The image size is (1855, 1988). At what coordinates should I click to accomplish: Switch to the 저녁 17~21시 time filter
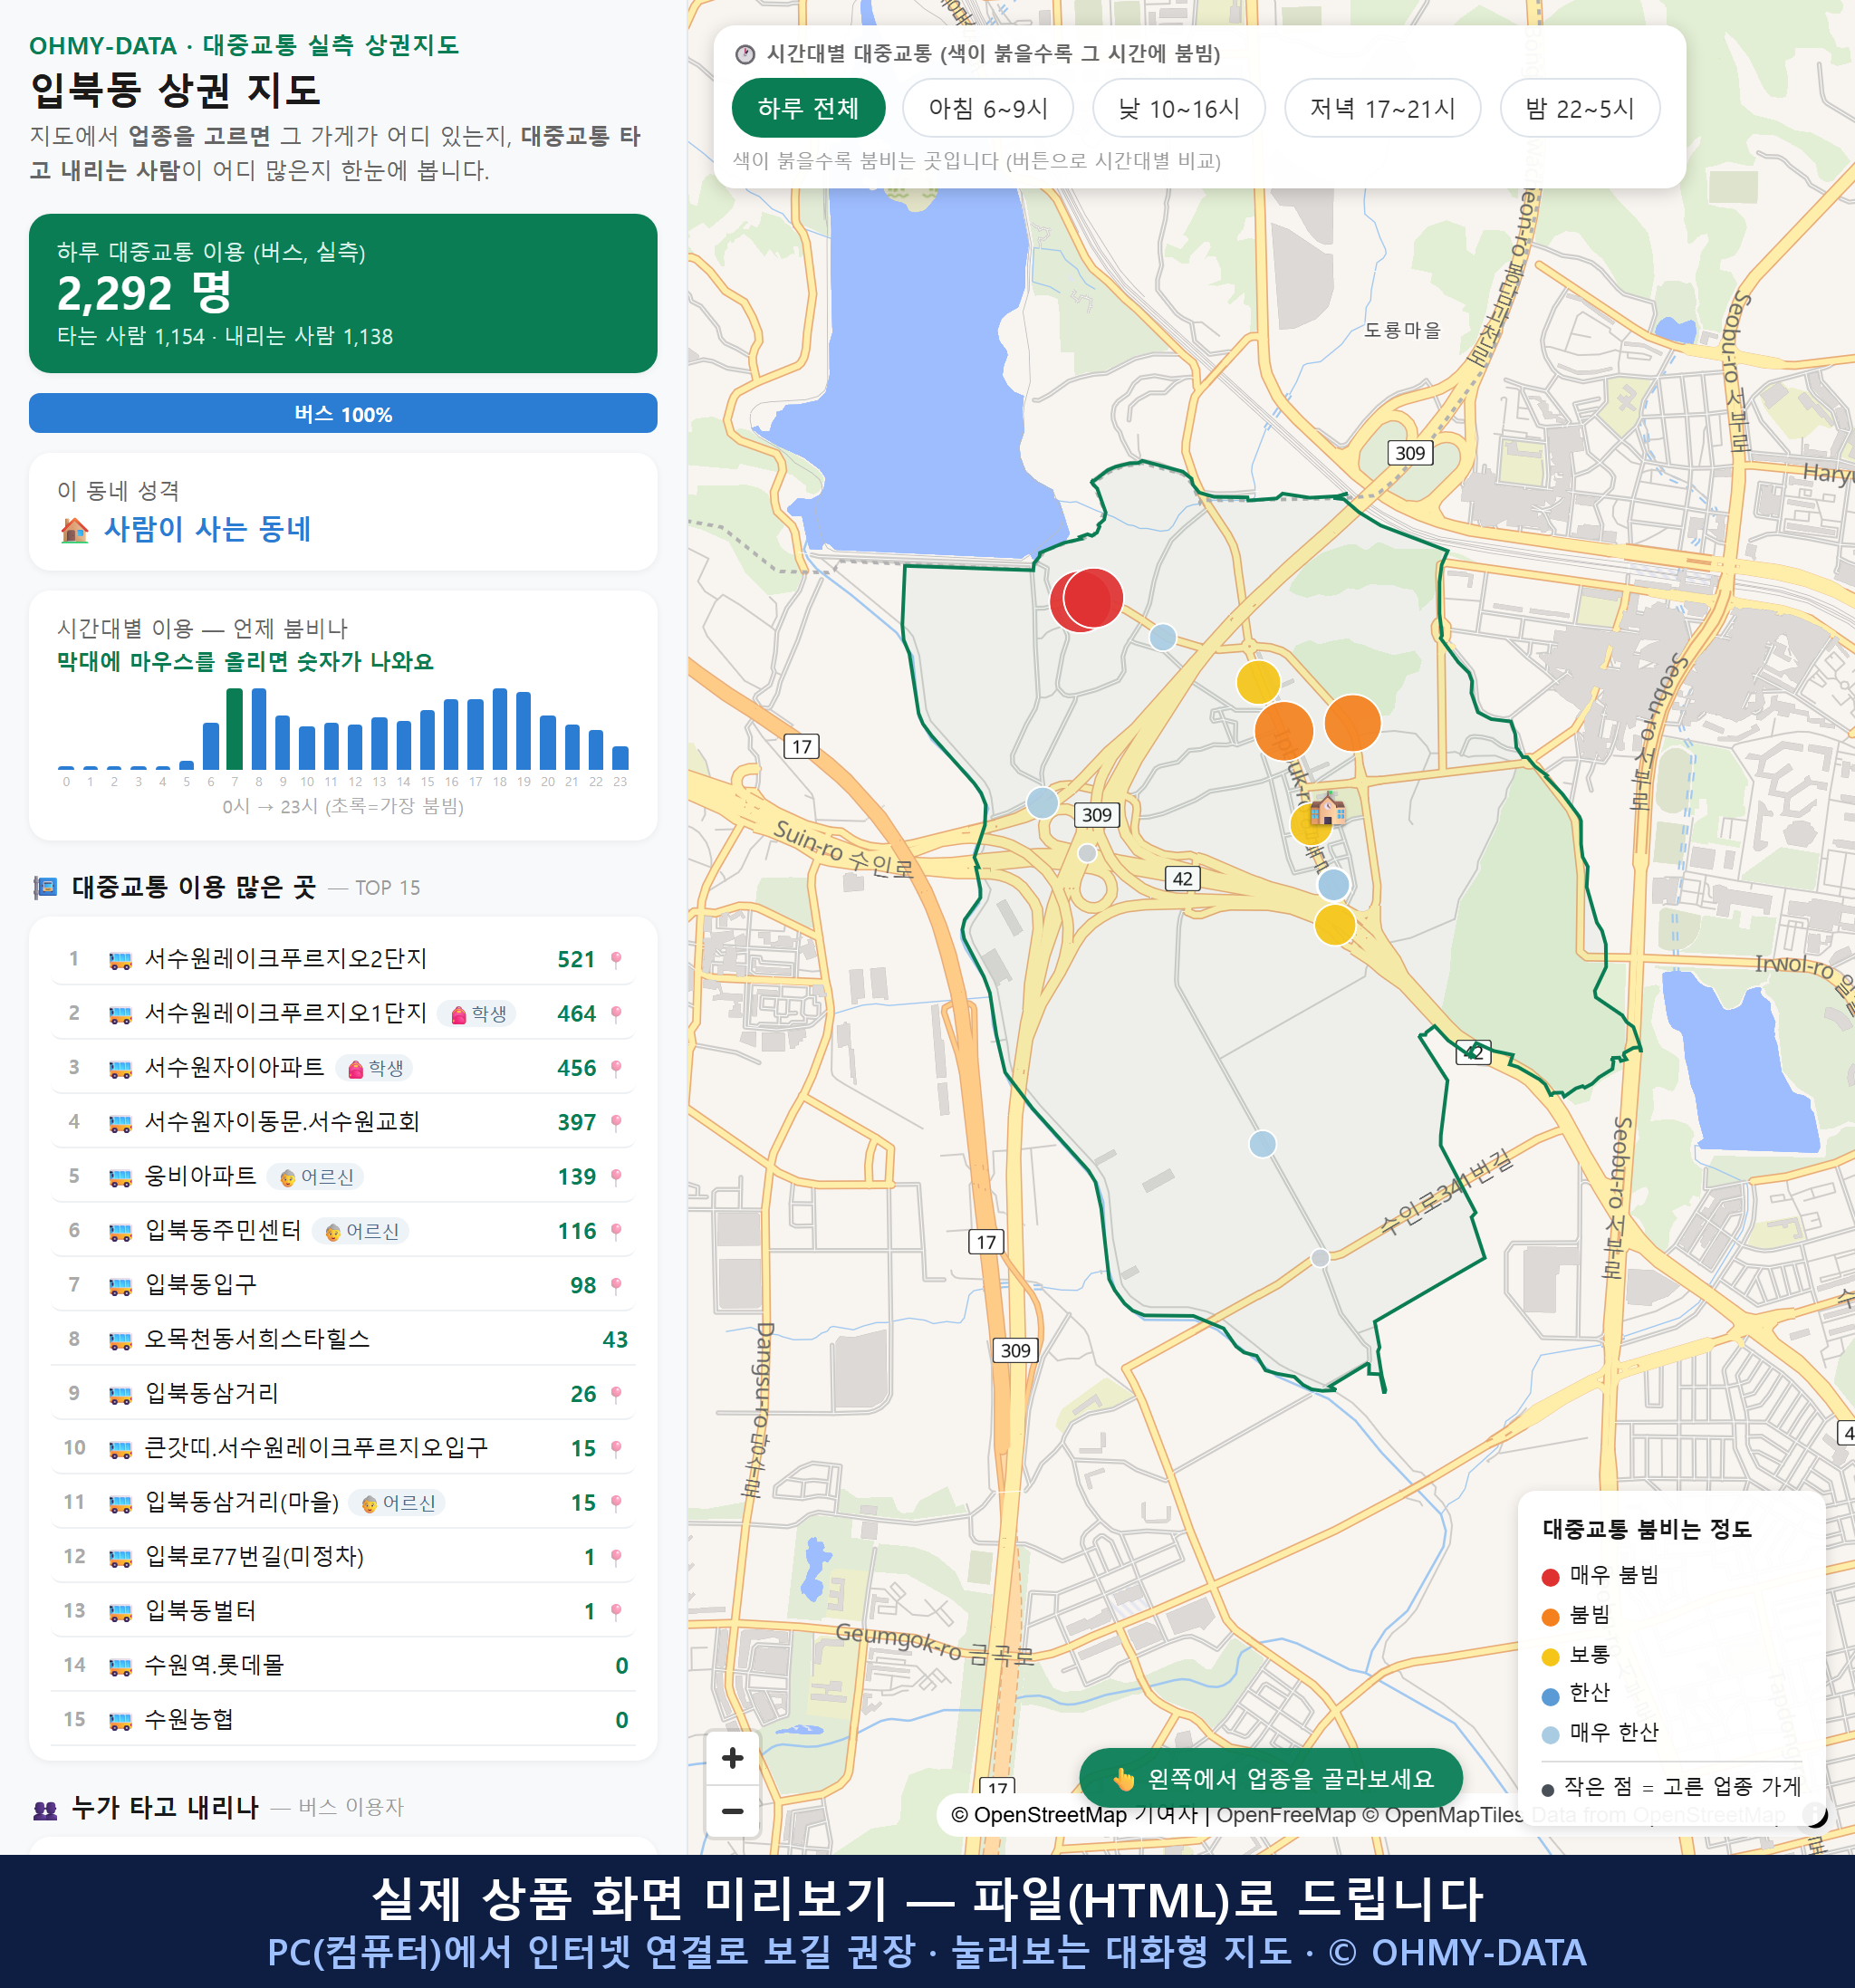point(1382,108)
